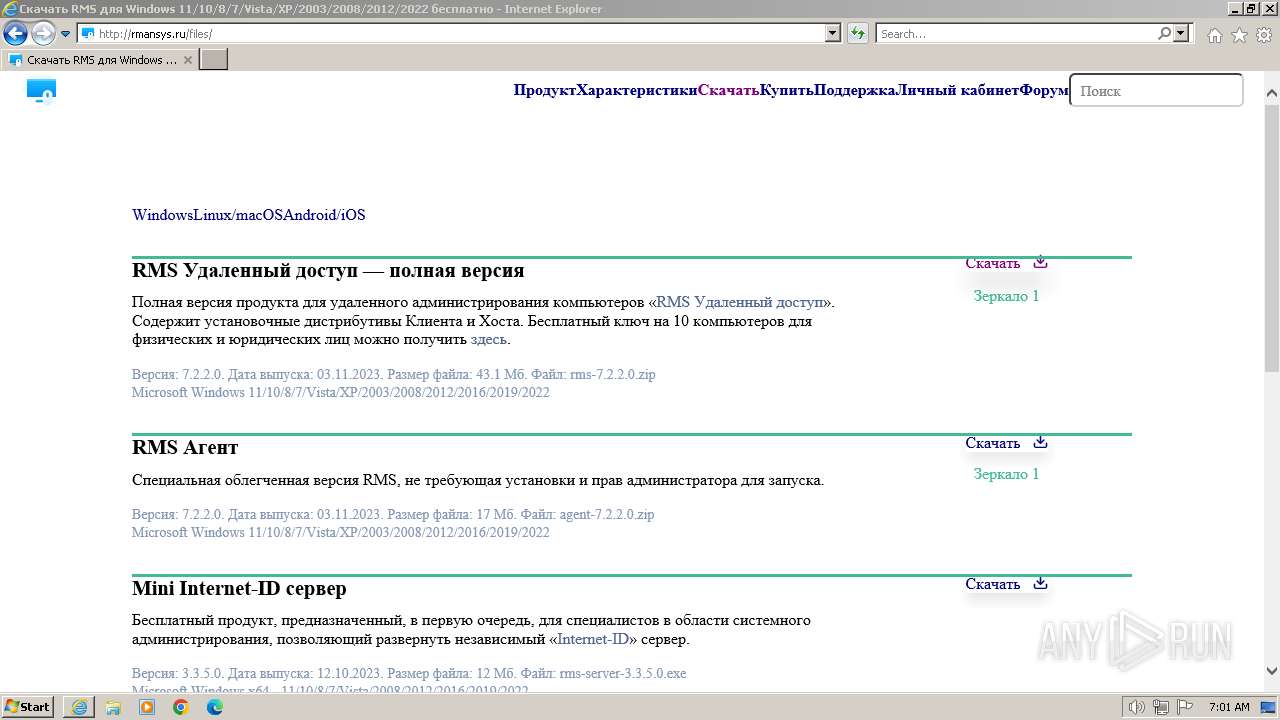Open the media player taskbar icon

point(147,707)
